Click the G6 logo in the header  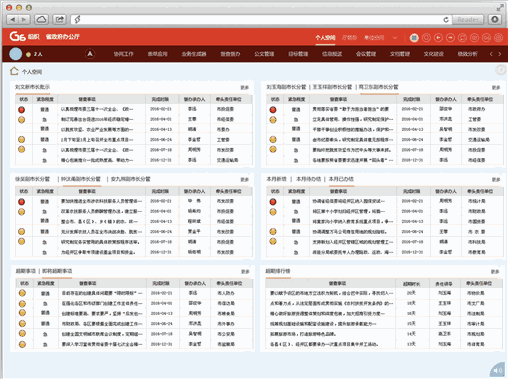[x=17, y=36]
